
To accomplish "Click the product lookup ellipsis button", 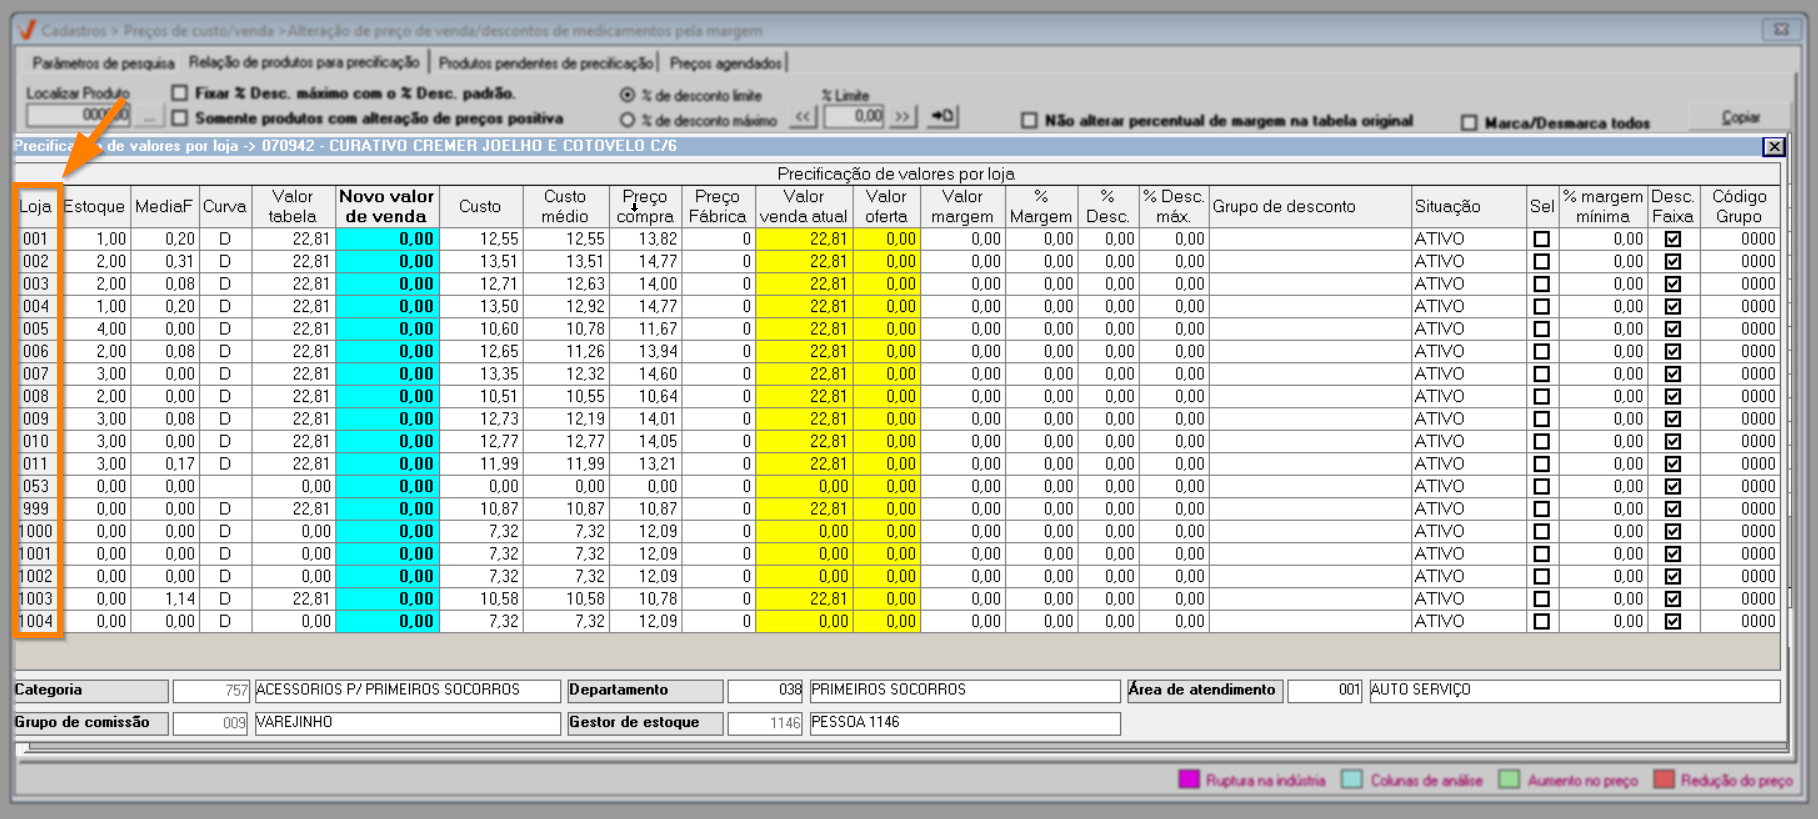I will point(149,117).
